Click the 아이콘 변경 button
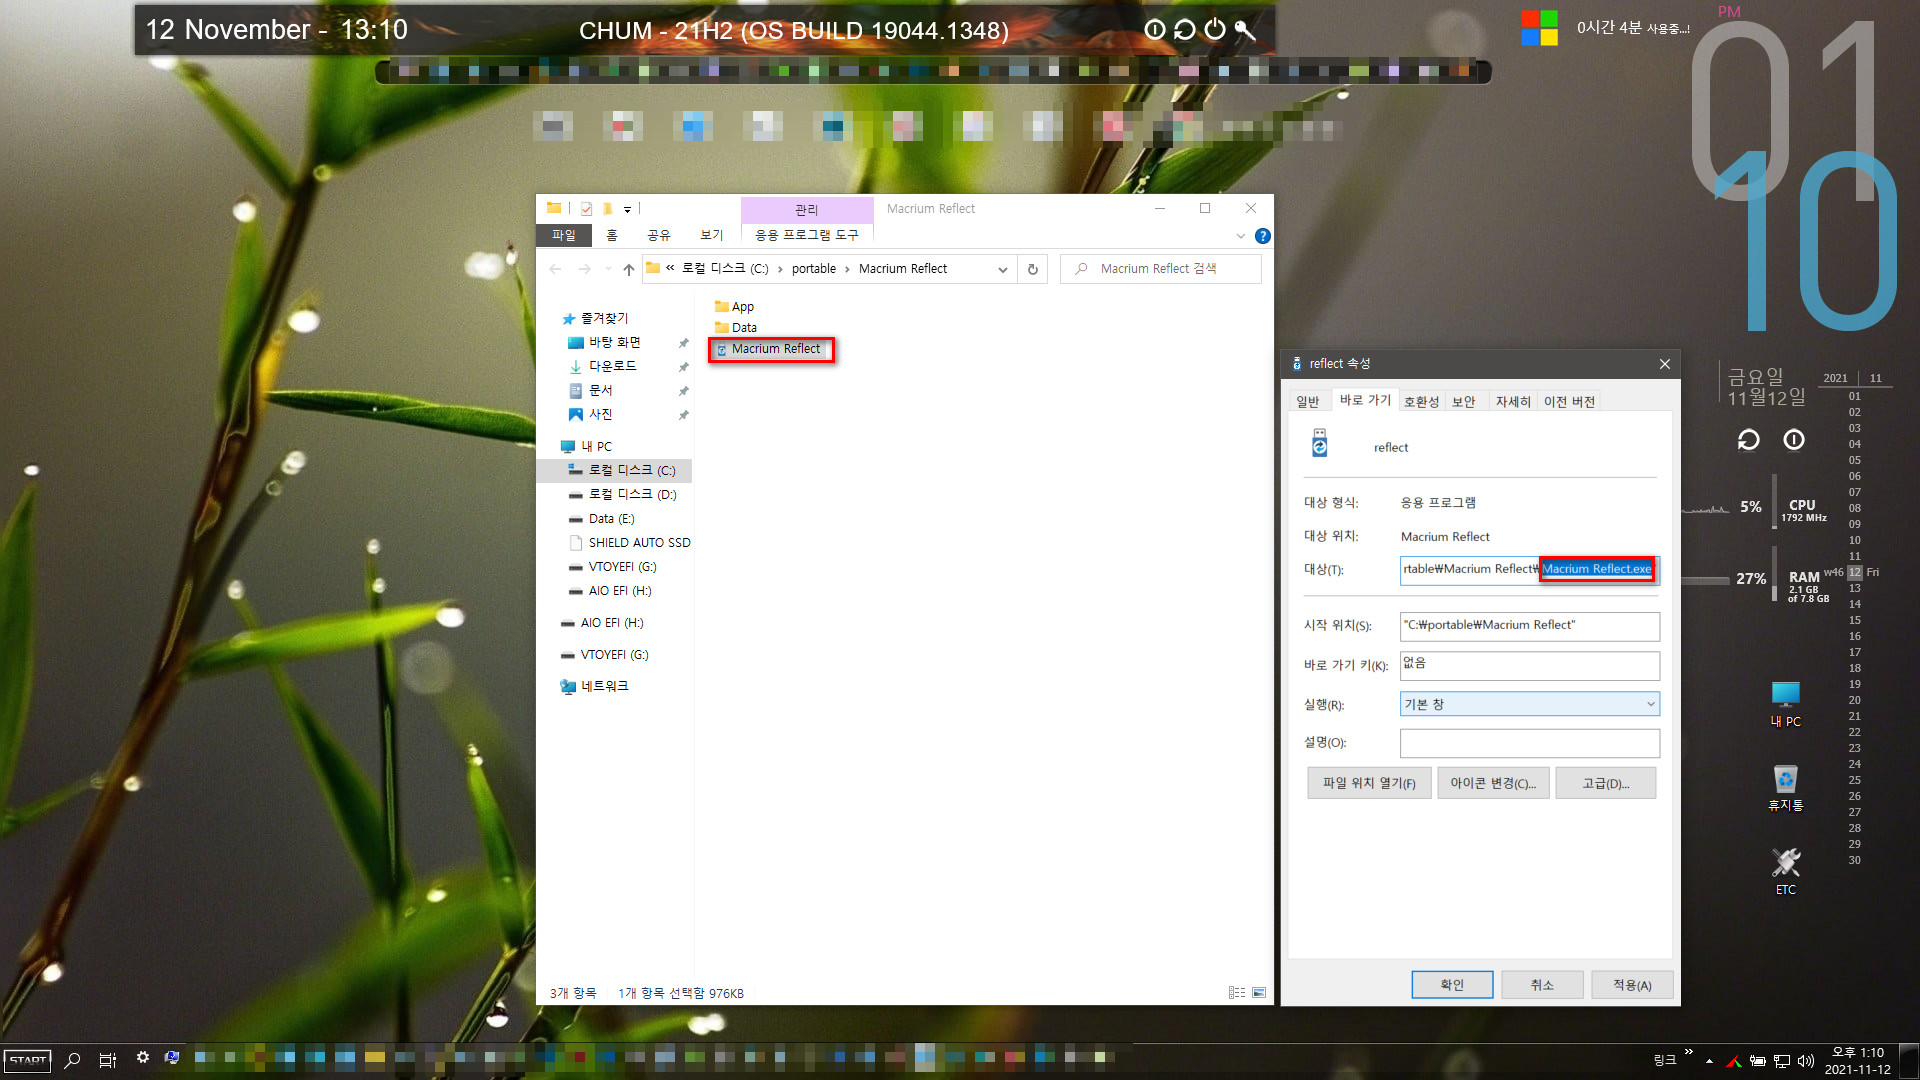 [1493, 783]
